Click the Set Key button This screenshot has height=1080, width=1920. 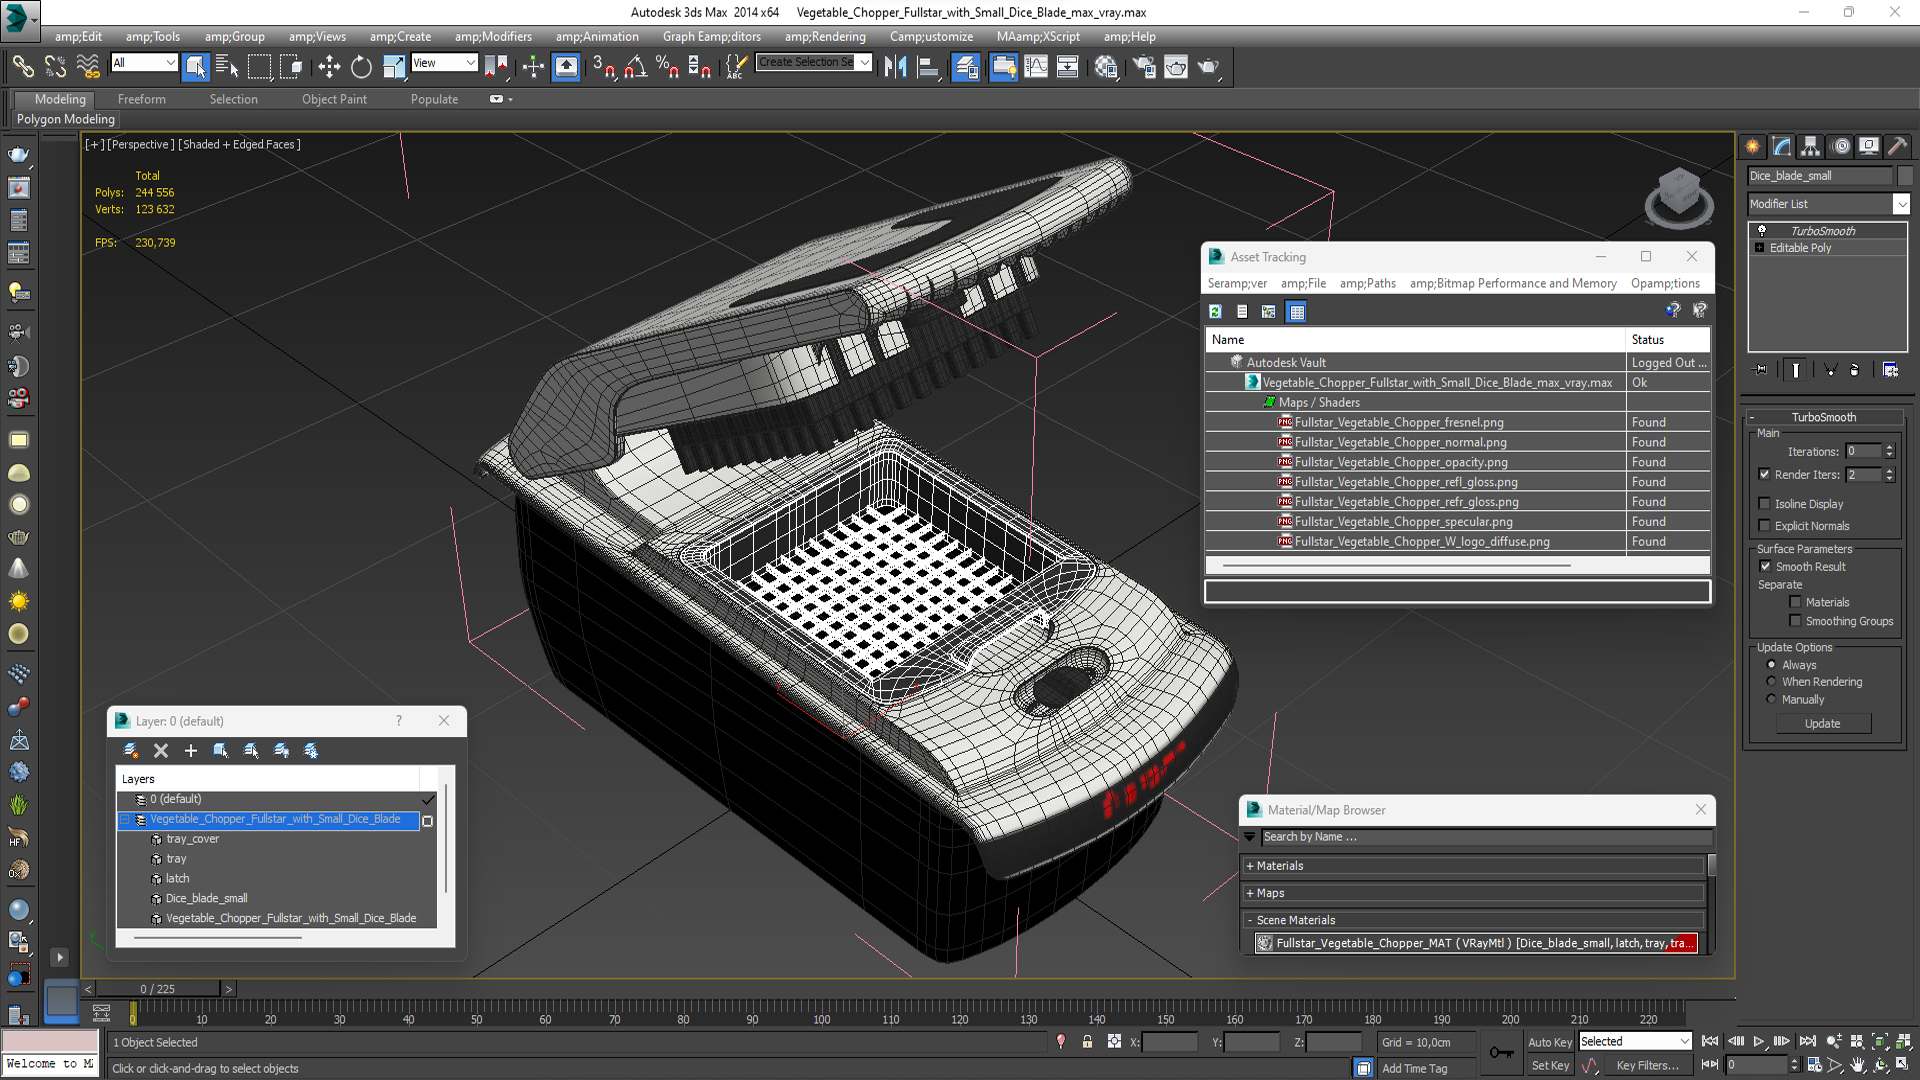[x=1549, y=1066]
